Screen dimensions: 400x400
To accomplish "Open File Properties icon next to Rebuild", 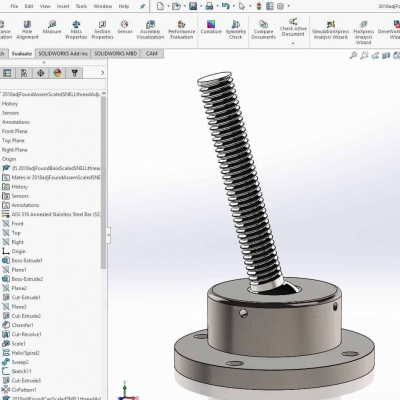I will [270, 6].
